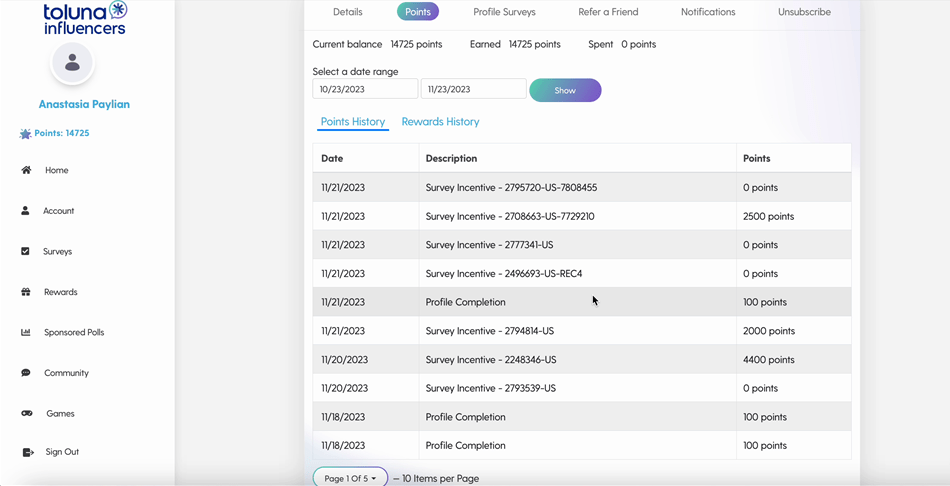Select Survey Incentive - 2248346-US row
The image size is (950, 486).
click(582, 359)
